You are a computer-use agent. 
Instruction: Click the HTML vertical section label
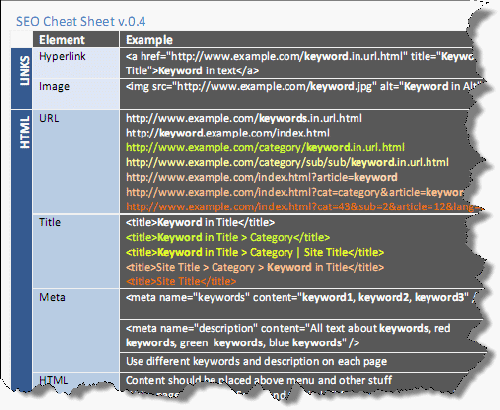tap(25, 133)
